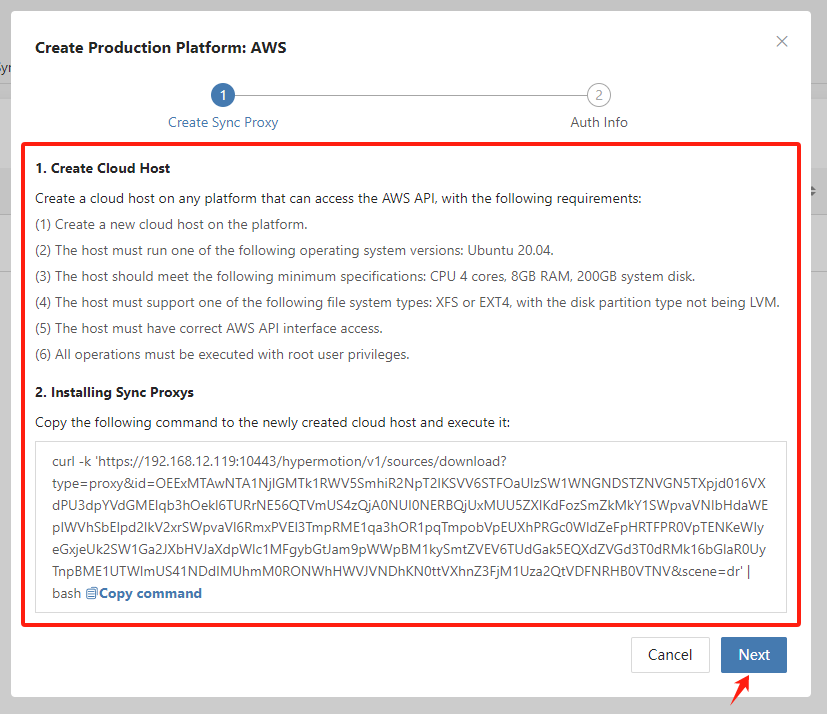The image size is (827, 714).
Task: Click the XFS or EXT4 requirement line
Action: (x=407, y=302)
